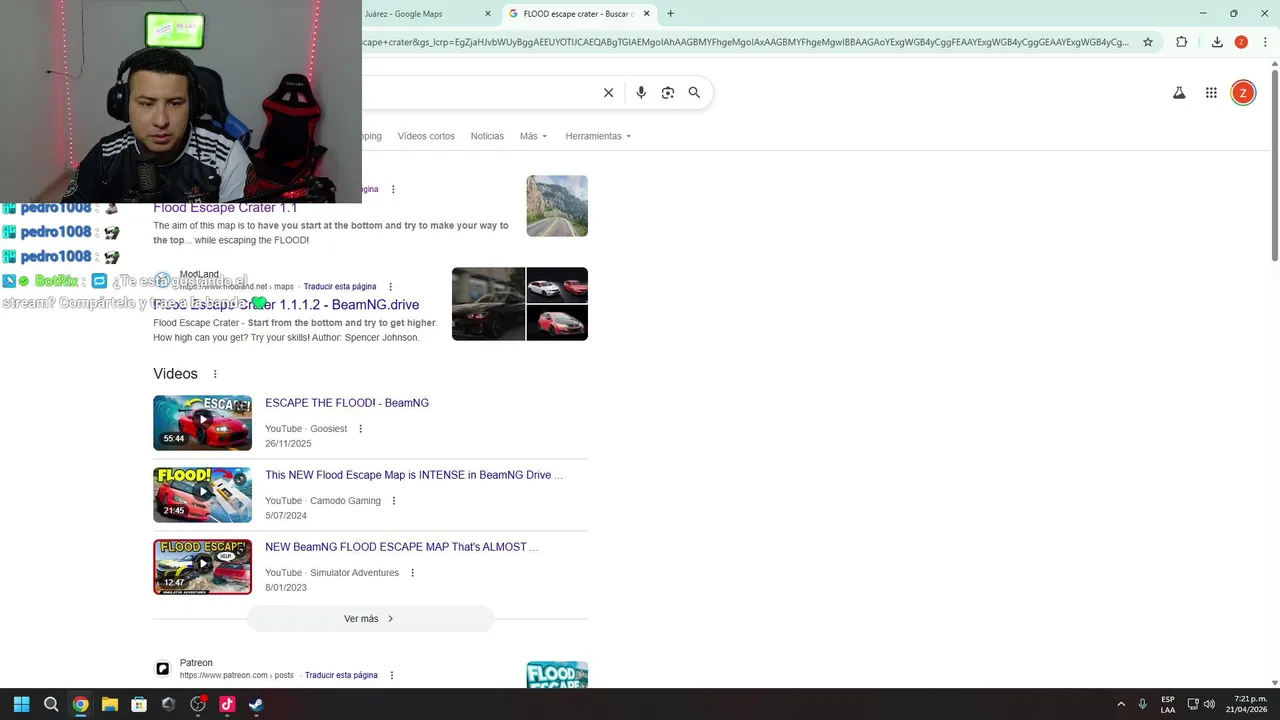Open Google Lens image search icon
The height and width of the screenshot is (720, 1280).
[x=668, y=92]
